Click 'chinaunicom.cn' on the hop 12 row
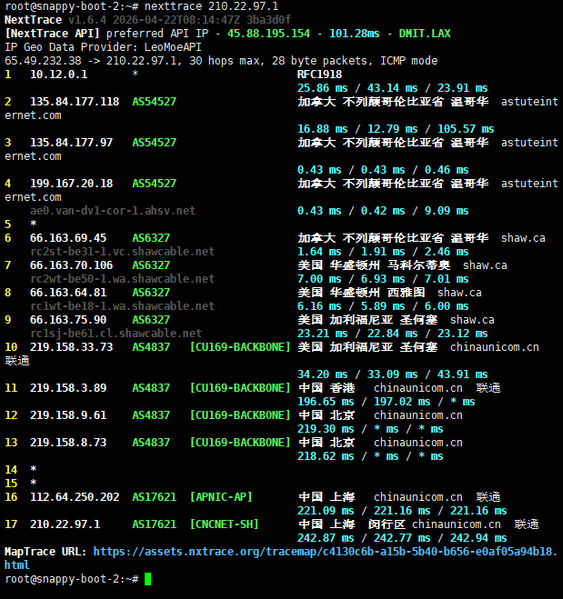This screenshot has height=599, width=563. (x=418, y=415)
